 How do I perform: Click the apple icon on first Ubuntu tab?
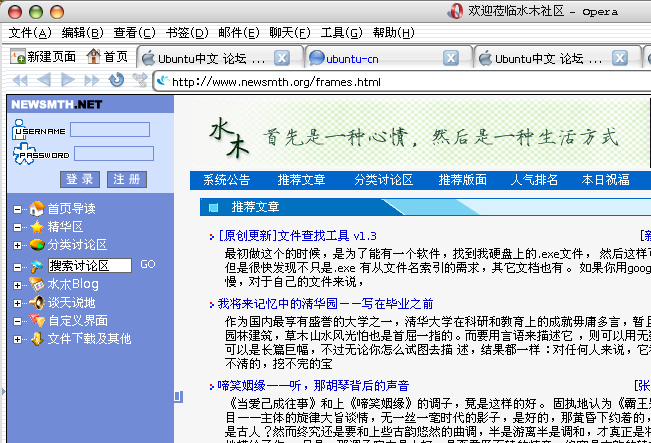[148, 59]
